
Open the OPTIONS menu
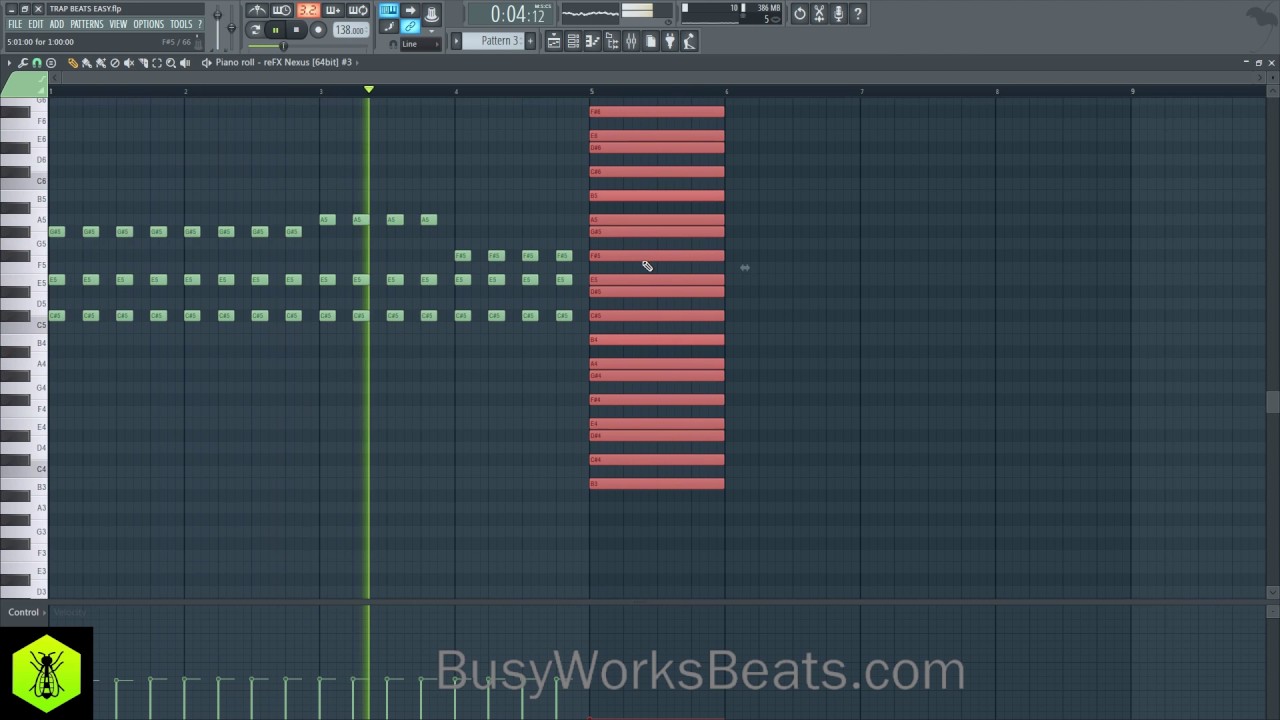tap(148, 24)
